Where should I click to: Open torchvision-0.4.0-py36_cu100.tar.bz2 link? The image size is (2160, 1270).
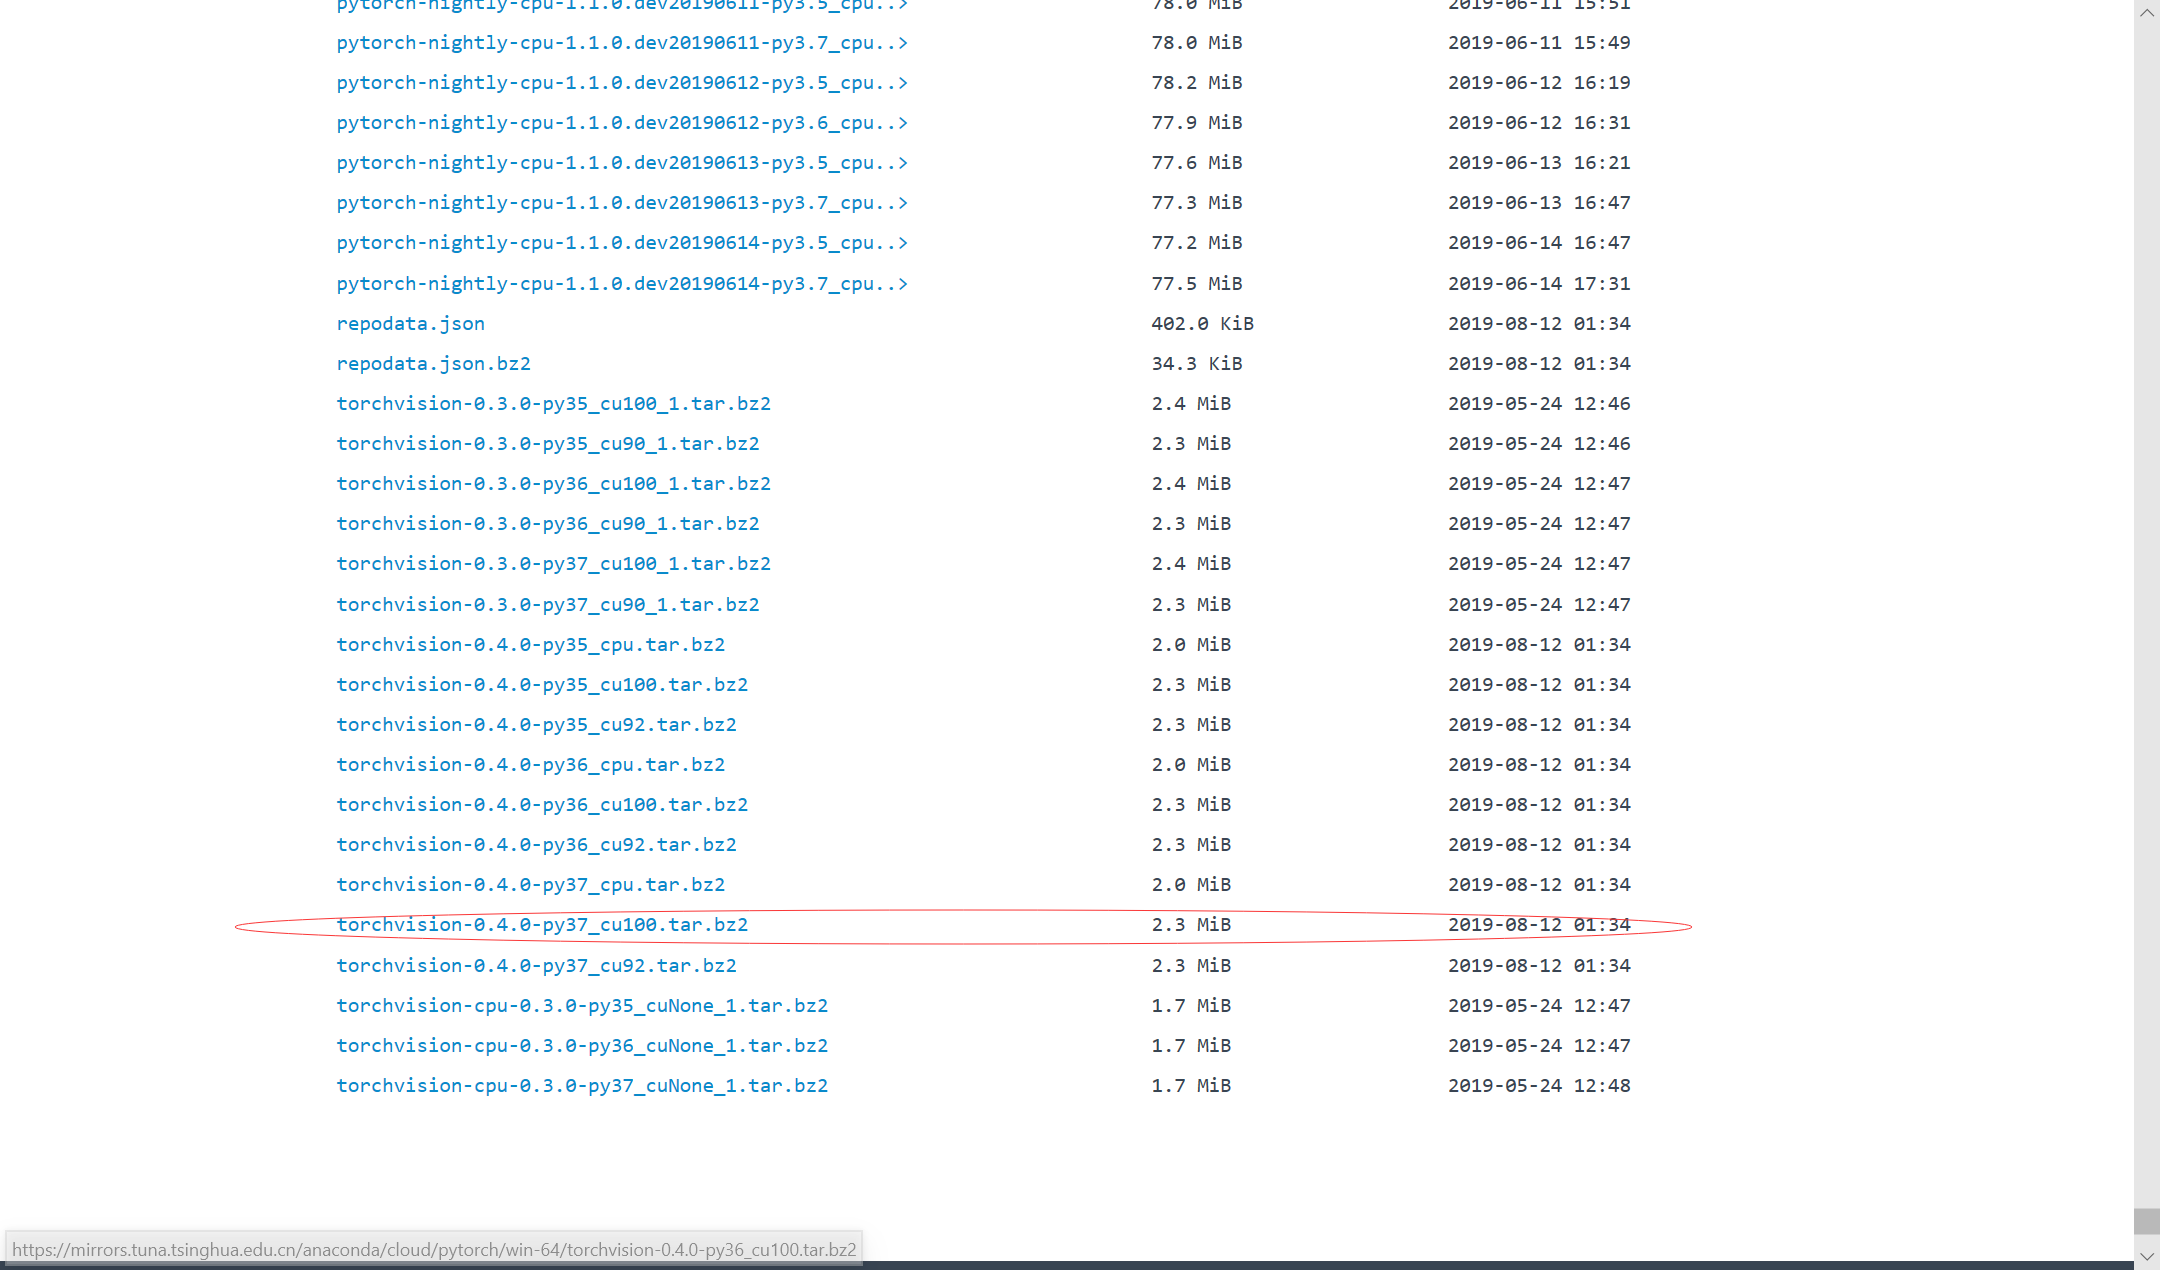pyautogui.click(x=542, y=805)
